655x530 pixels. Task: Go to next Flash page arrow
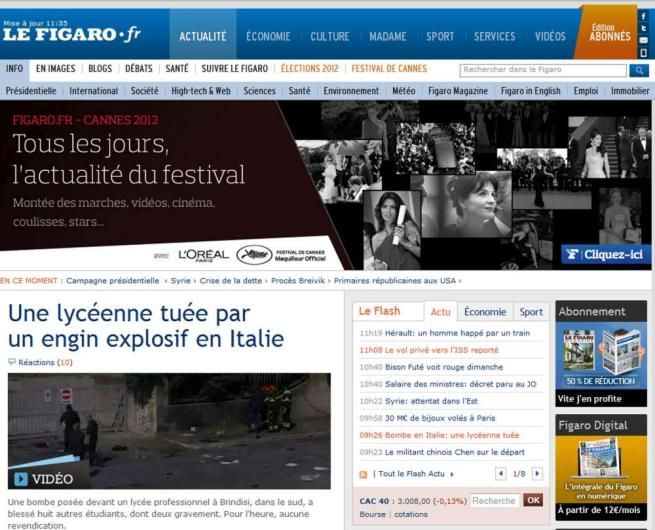538,474
